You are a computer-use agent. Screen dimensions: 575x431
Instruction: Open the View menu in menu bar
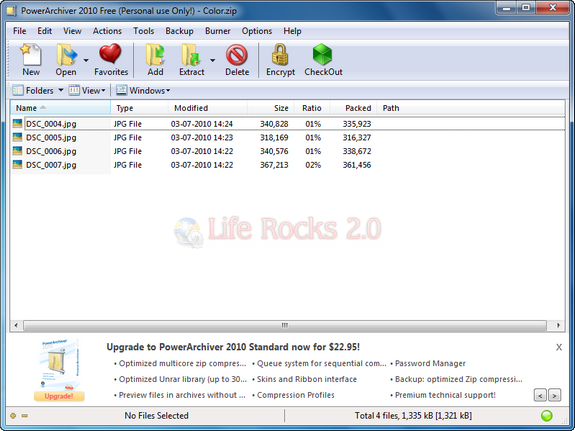tap(72, 31)
